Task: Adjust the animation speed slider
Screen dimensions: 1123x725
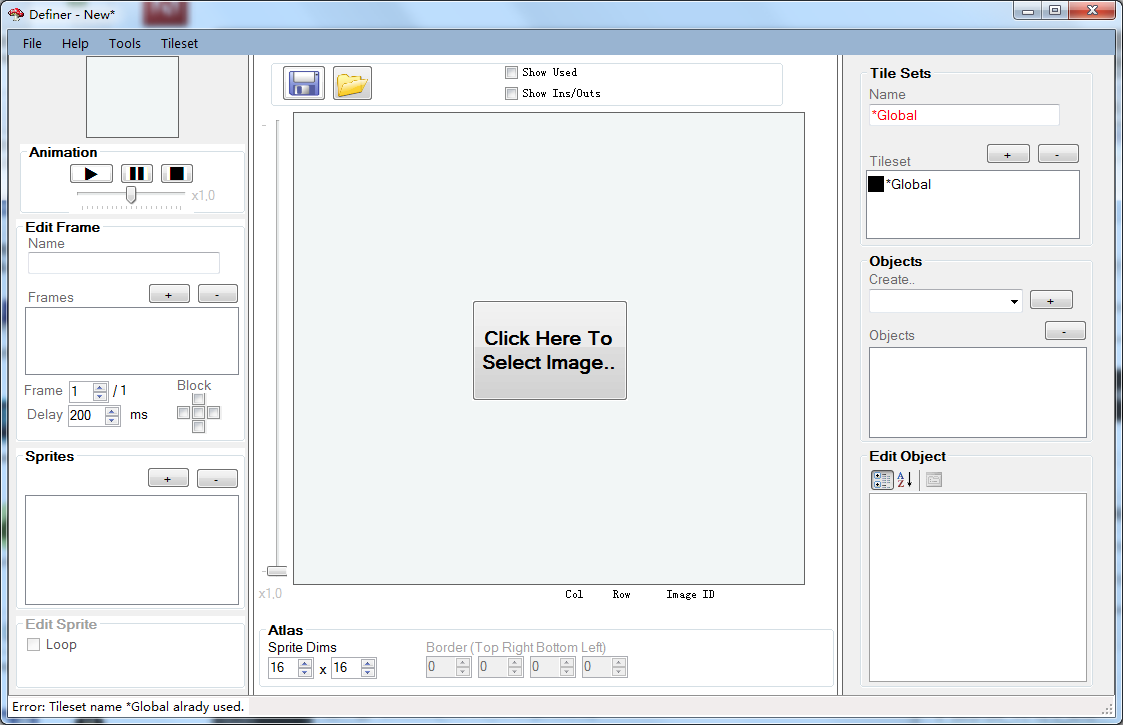Action: click(131, 195)
